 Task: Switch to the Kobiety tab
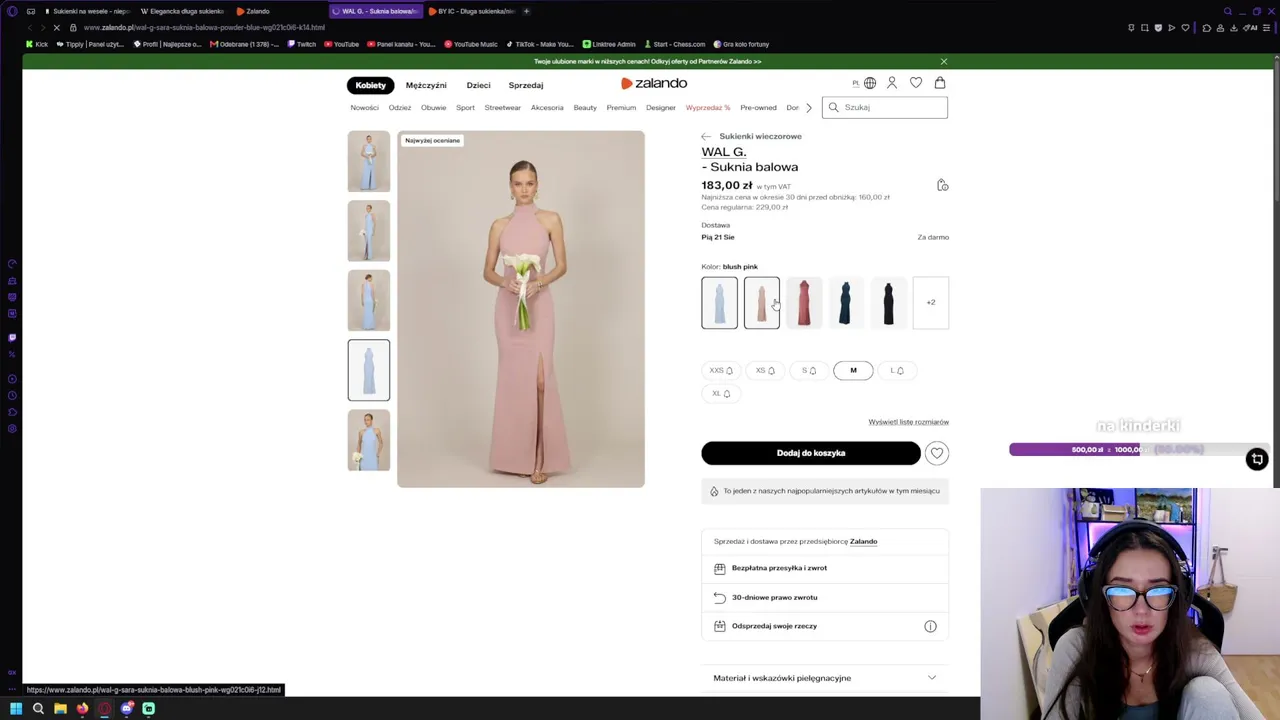pyautogui.click(x=370, y=85)
